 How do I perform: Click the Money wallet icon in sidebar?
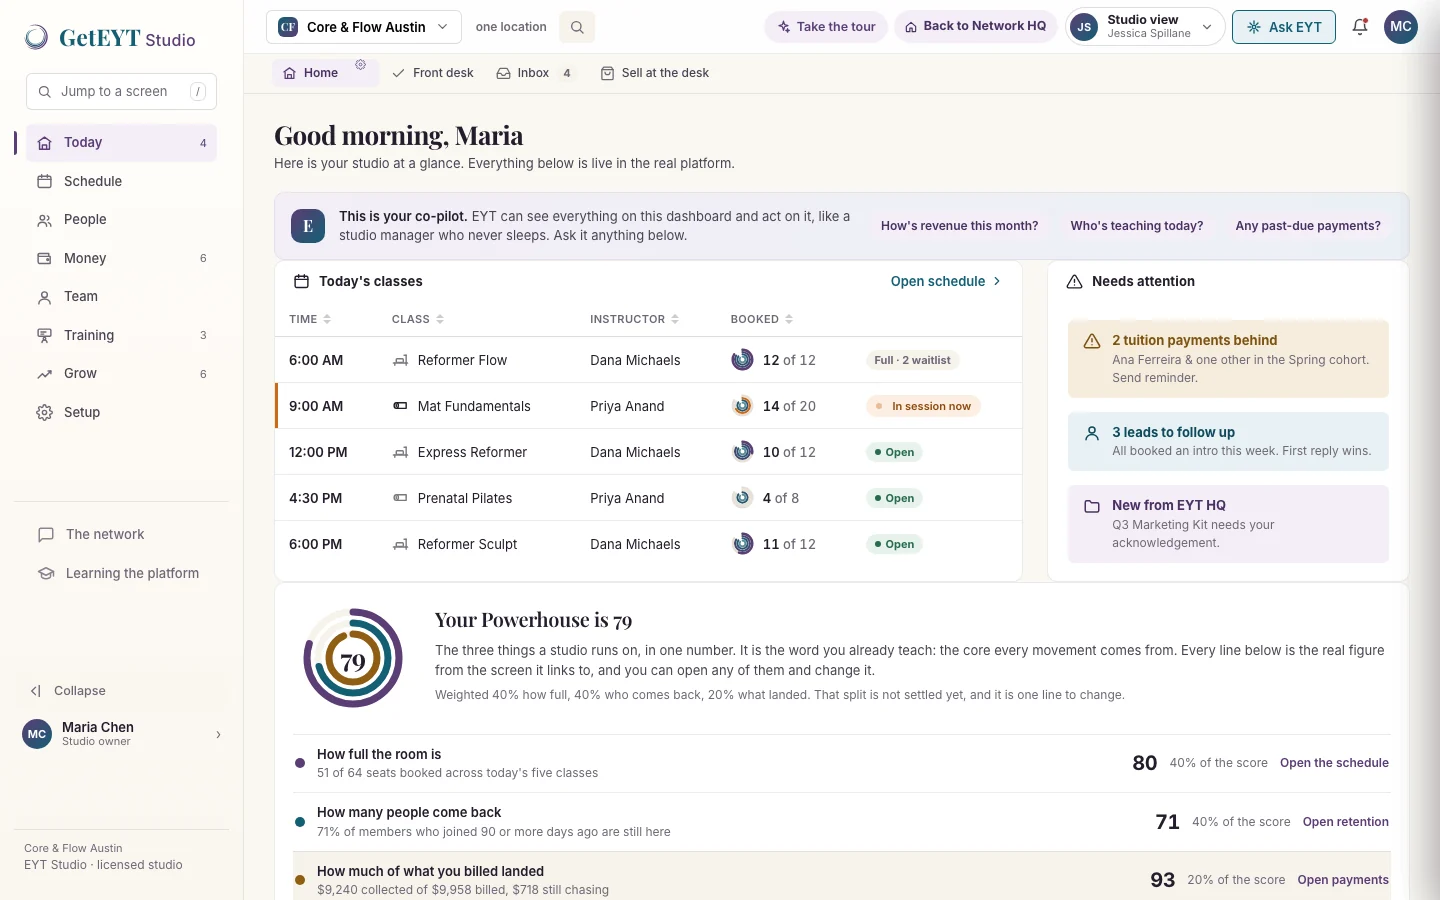click(44, 258)
